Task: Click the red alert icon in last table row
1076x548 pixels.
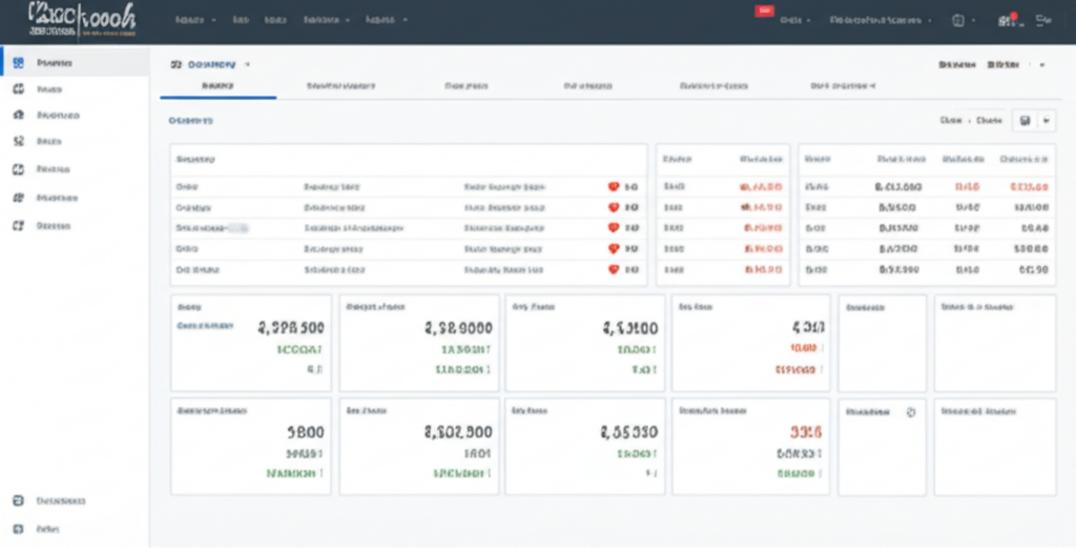Action: click(614, 270)
